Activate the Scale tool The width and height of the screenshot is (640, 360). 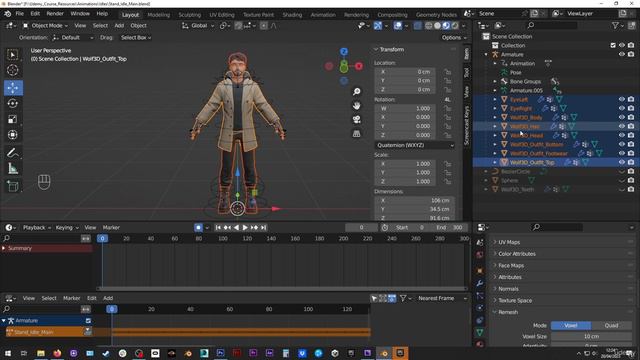(x=13, y=119)
